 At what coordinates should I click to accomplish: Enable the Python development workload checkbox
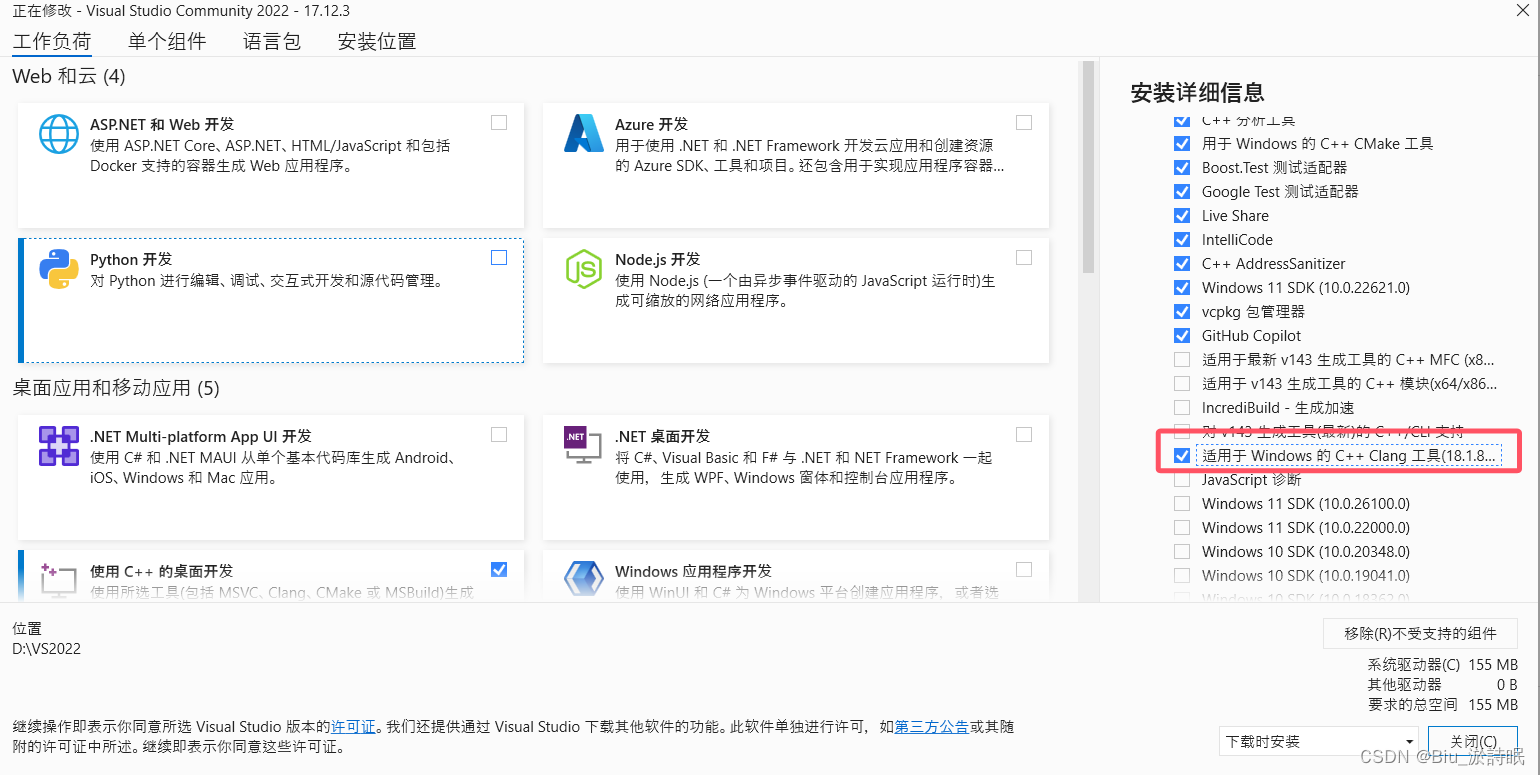click(x=499, y=258)
